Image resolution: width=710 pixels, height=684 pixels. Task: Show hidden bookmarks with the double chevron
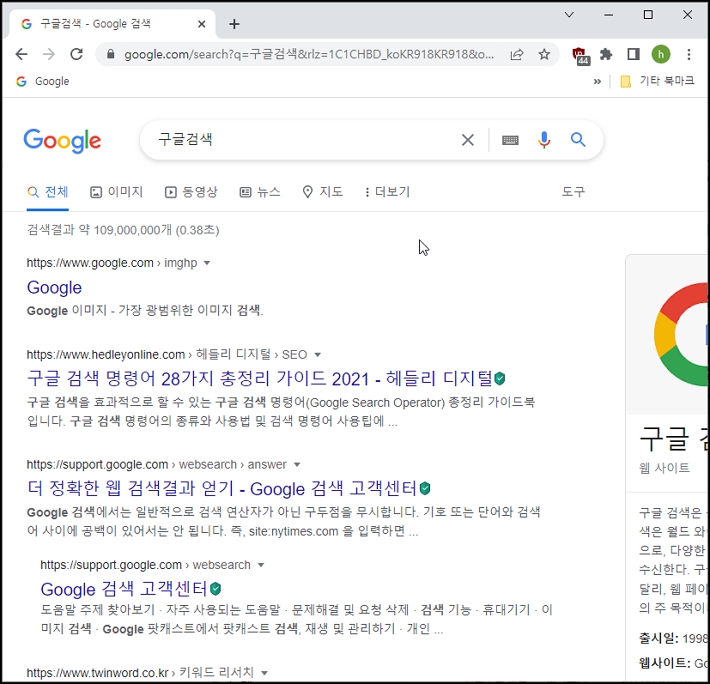tap(597, 81)
